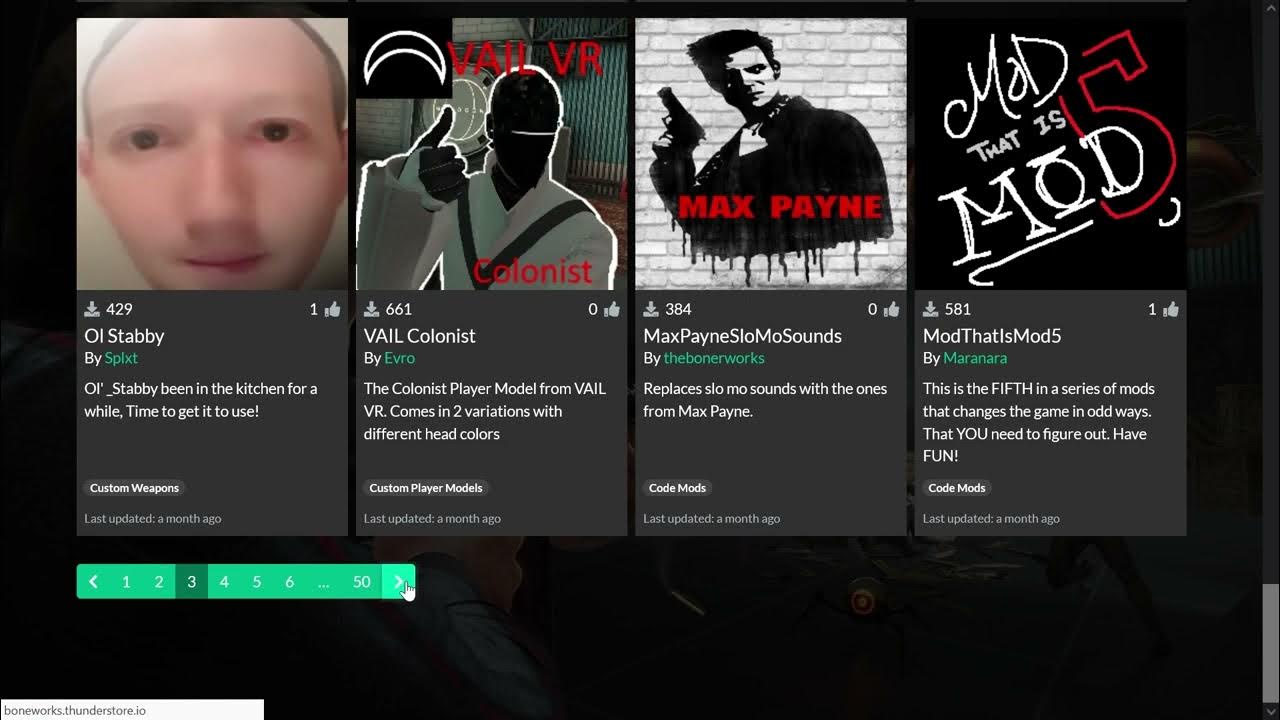The height and width of the screenshot is (720, 1280).
Task: Like MaxPayneSloMoSounds with the thumbs-up icon
Action: click(890, 309)
